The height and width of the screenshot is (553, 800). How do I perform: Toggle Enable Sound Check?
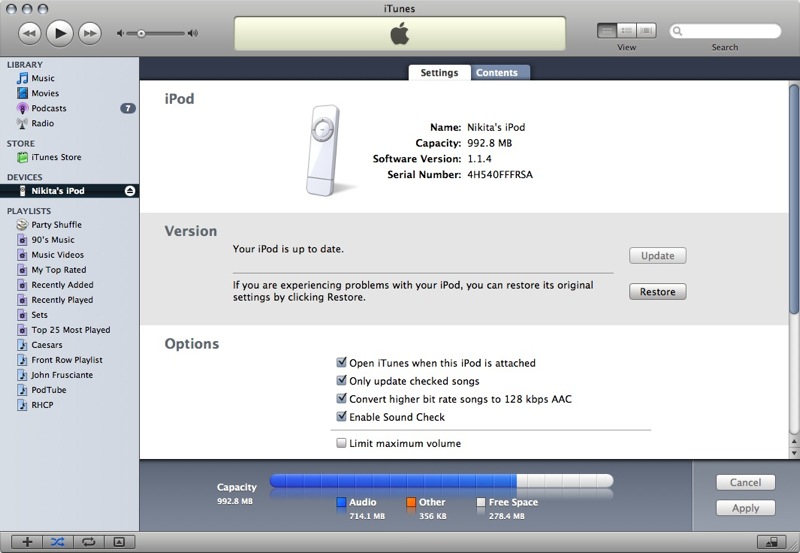(341, 417)
